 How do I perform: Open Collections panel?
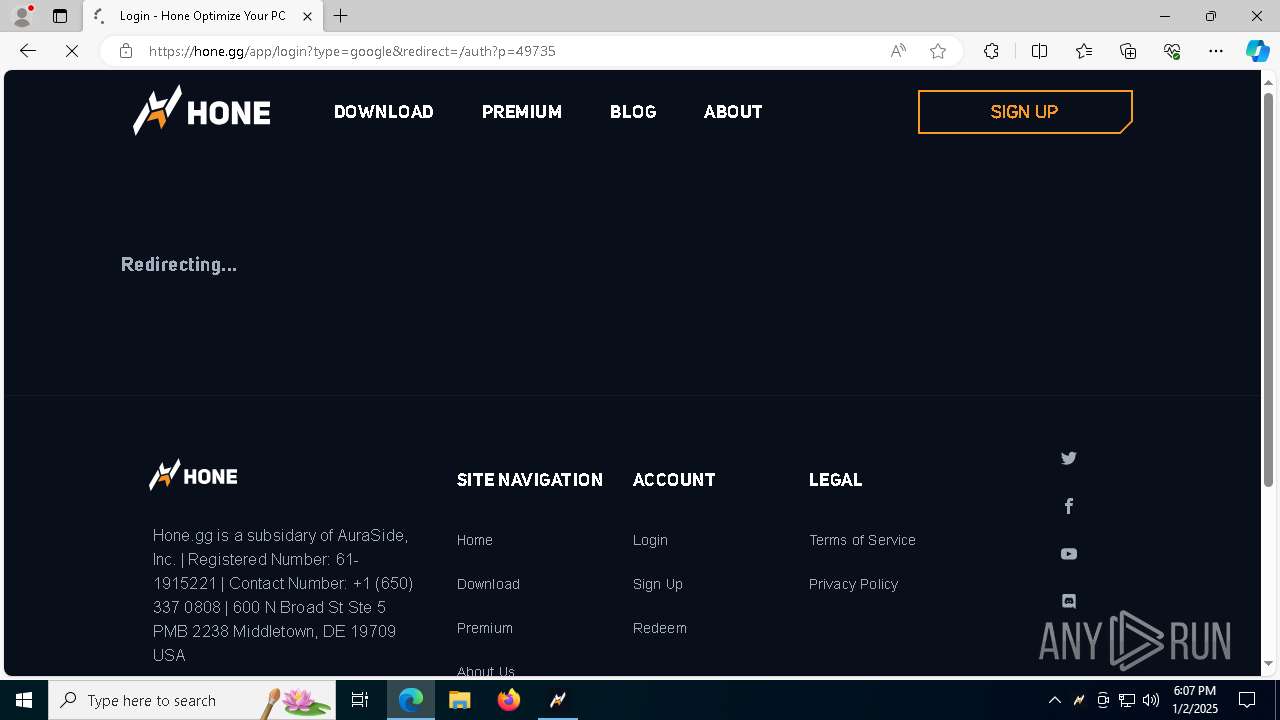click(x=1128, y=51)
